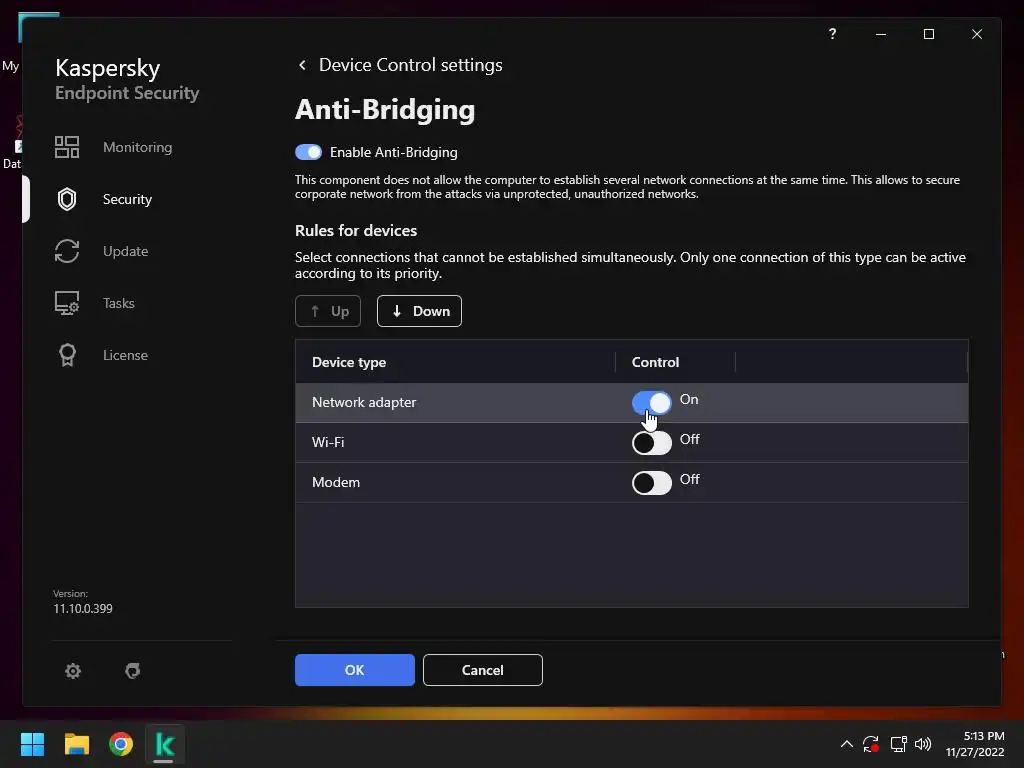
Task: Move rule Up button
Action: [x=328, y=311]
